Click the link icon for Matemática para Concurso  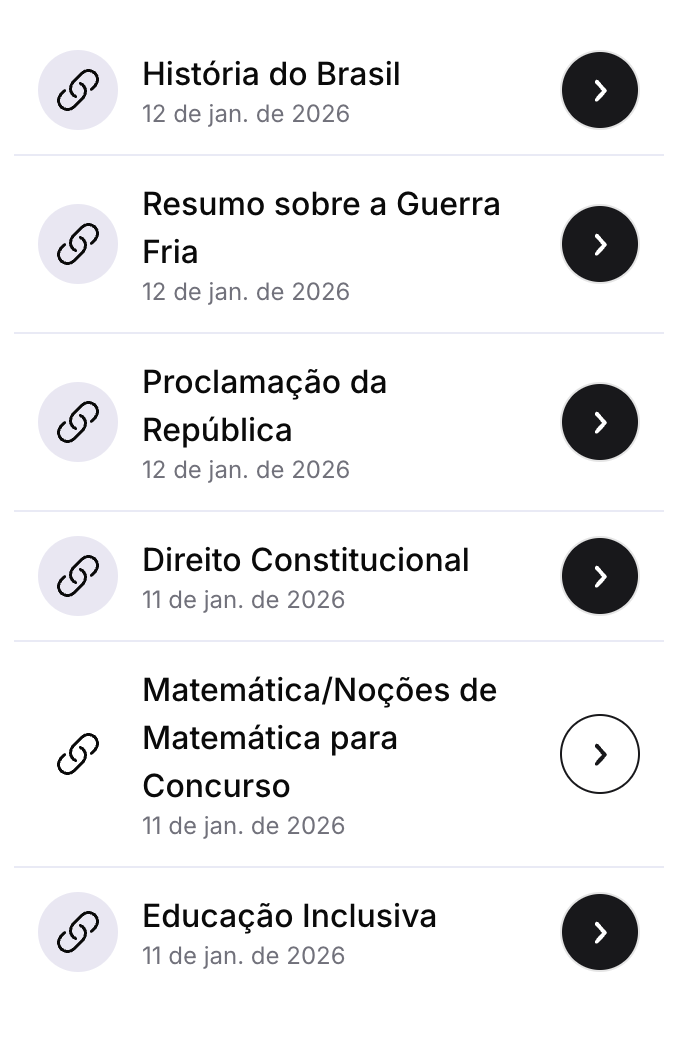78,754
